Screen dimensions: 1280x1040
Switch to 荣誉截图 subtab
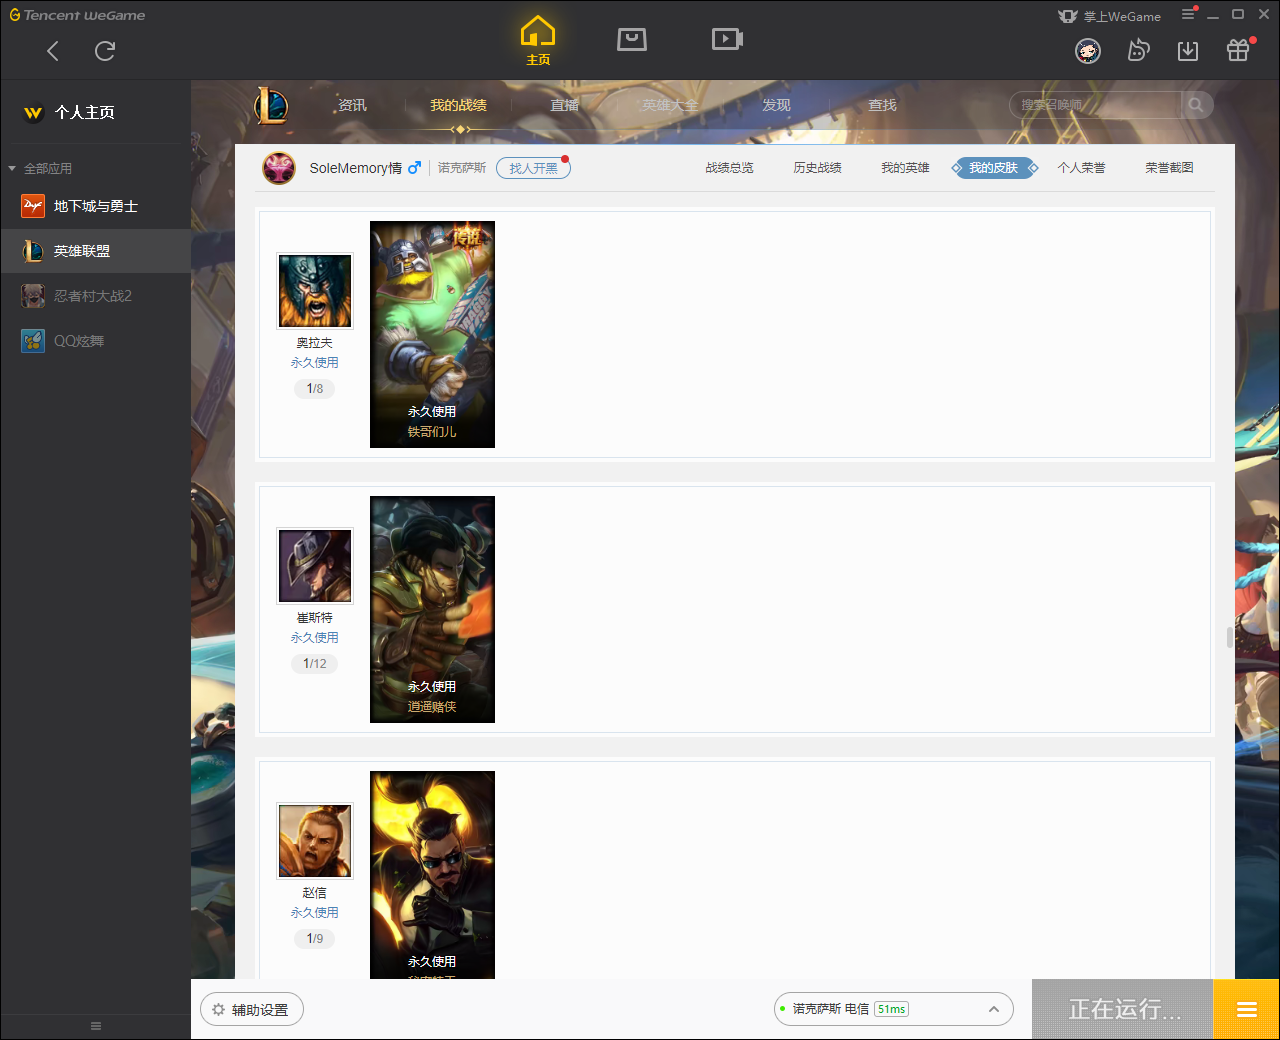[1169, 168]
